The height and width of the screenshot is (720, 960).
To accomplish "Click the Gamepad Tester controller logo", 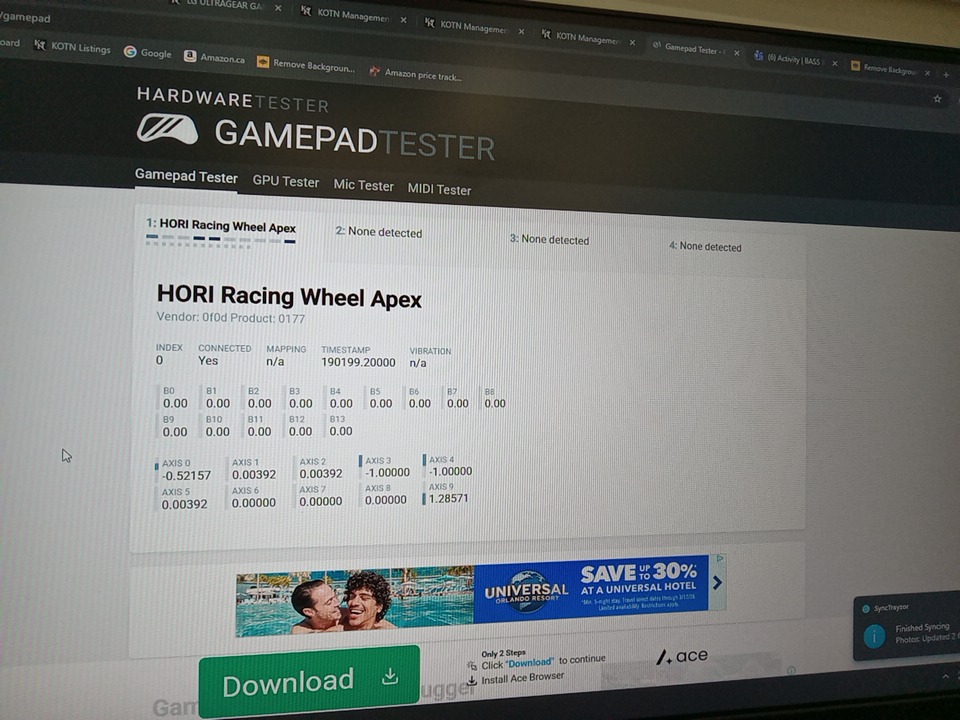I will (167, 129).
